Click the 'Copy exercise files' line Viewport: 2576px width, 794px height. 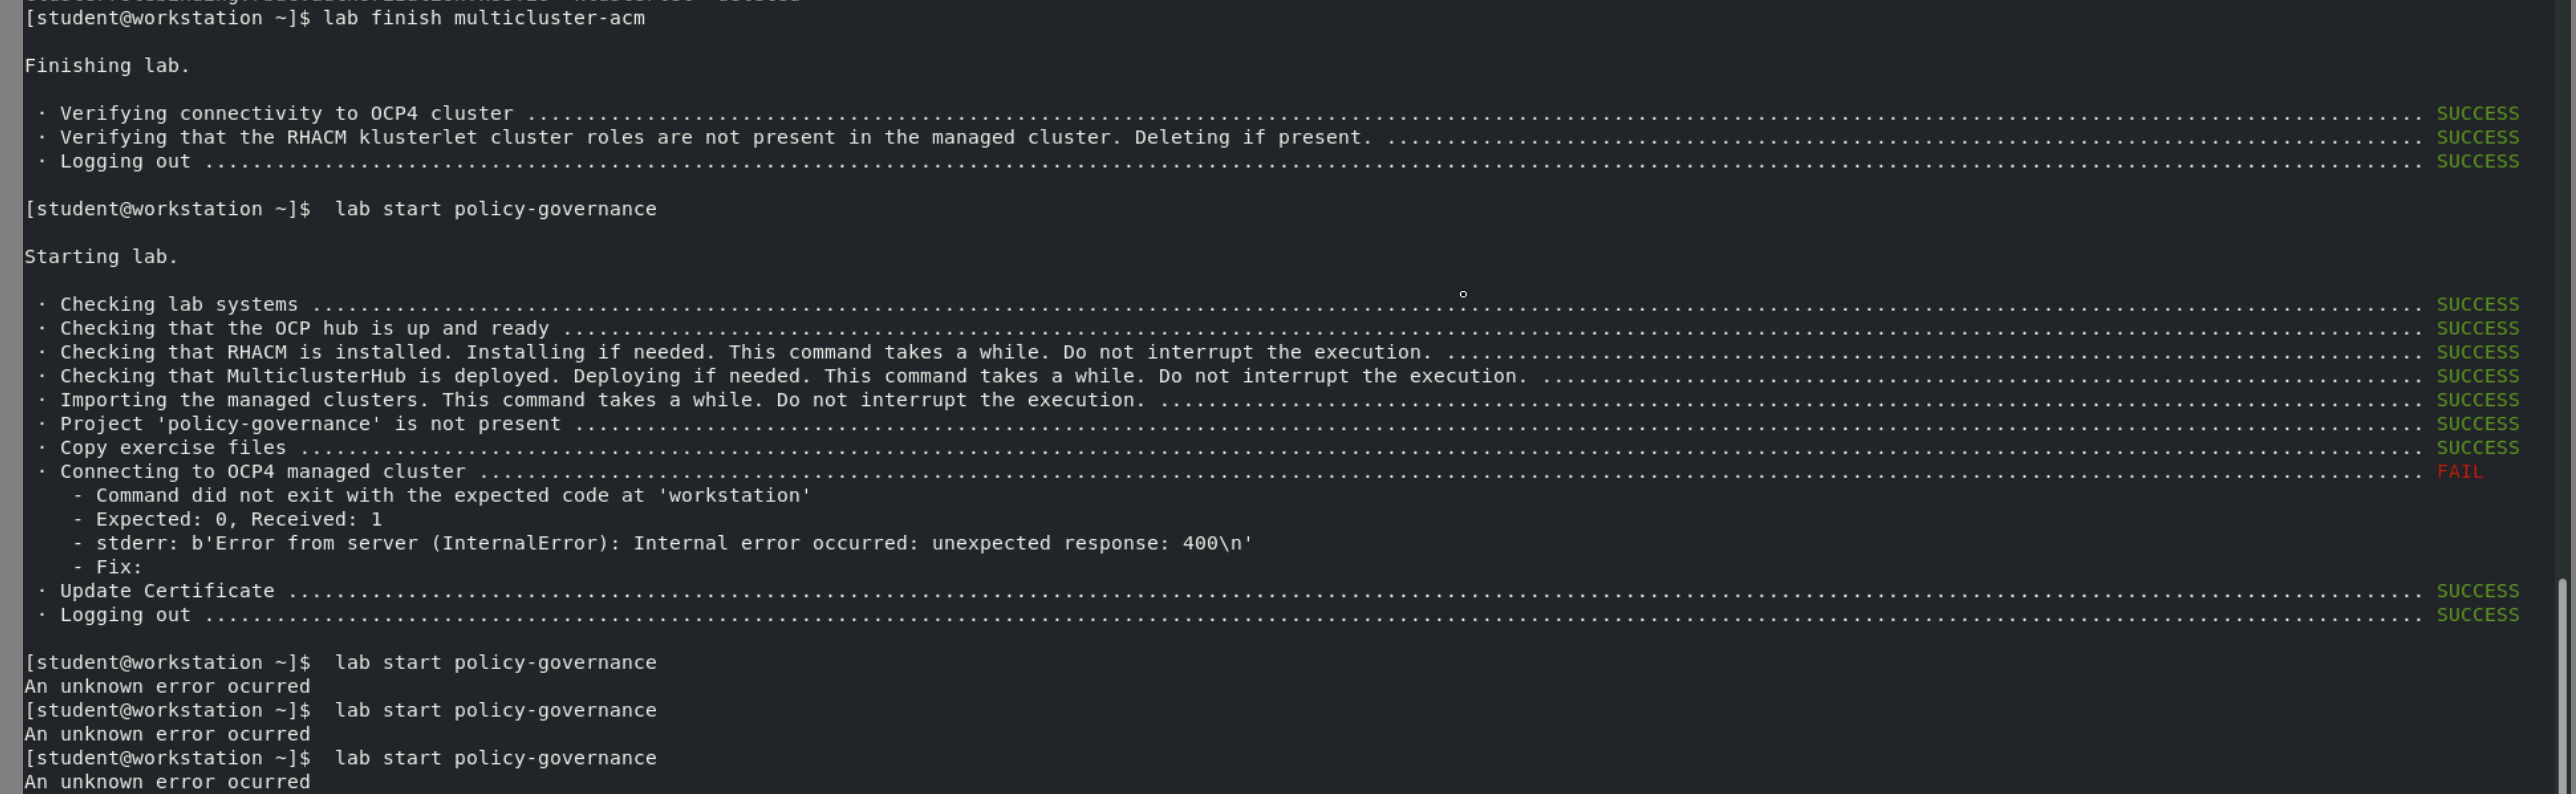(x=173, y=448)
